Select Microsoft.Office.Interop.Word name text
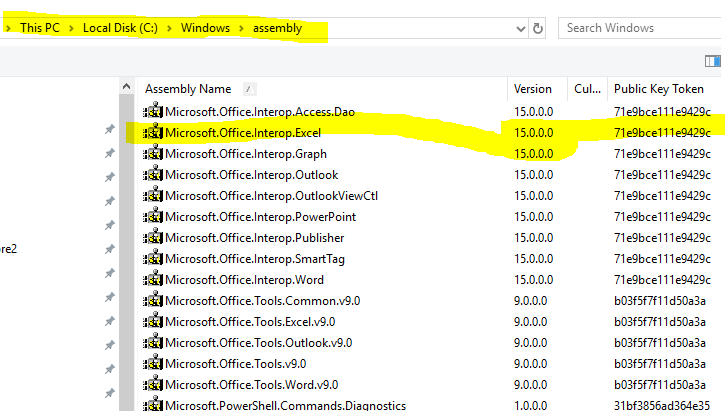This screenshot has height=411, width=725. [244, 280]
